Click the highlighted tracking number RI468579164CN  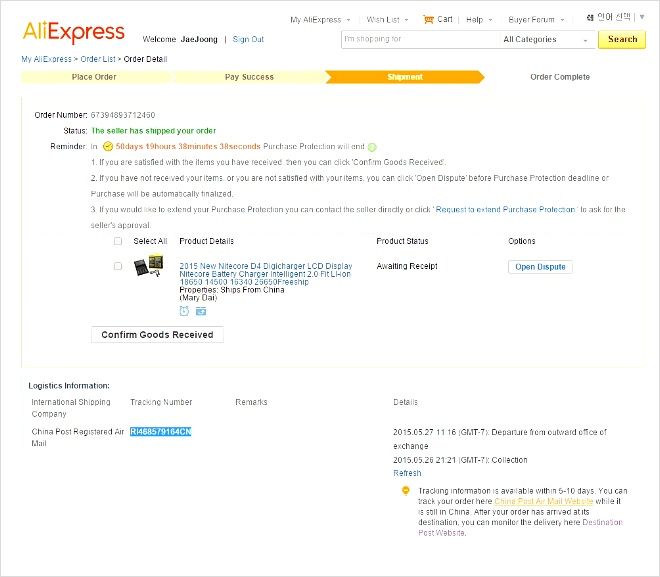click(160, 432)
